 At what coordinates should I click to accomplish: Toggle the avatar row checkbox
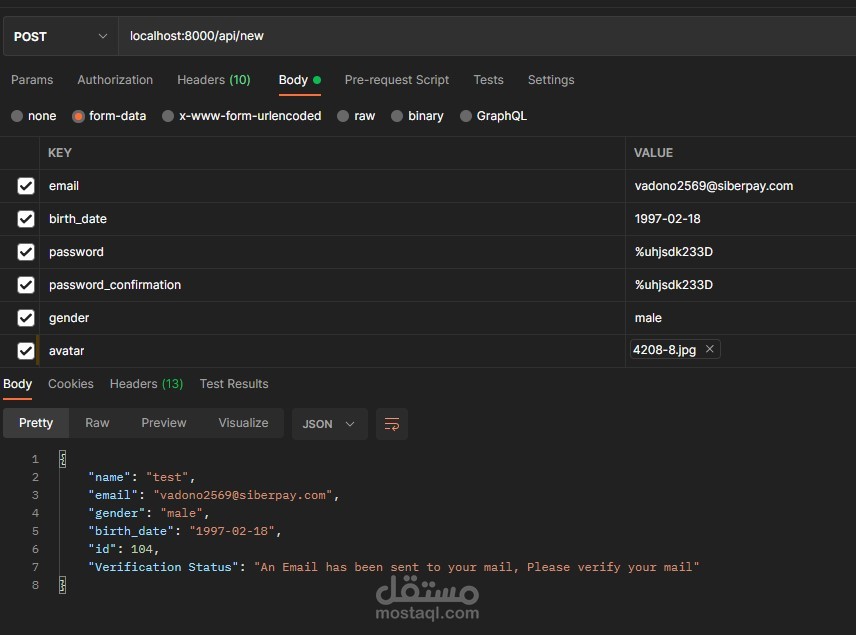(26, 351)
